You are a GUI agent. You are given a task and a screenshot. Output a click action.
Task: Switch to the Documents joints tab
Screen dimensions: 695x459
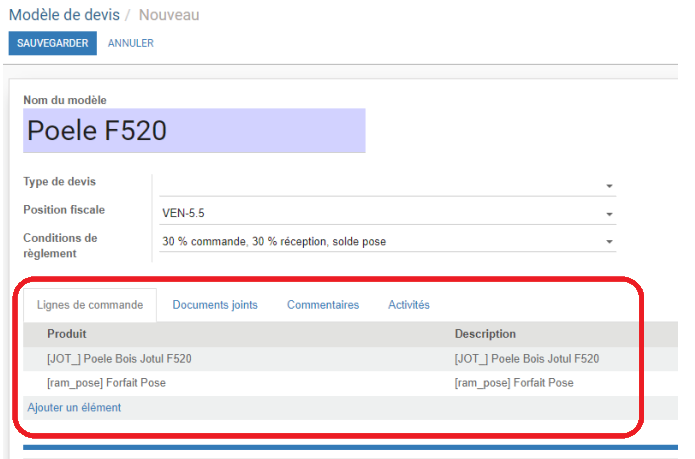215,305
